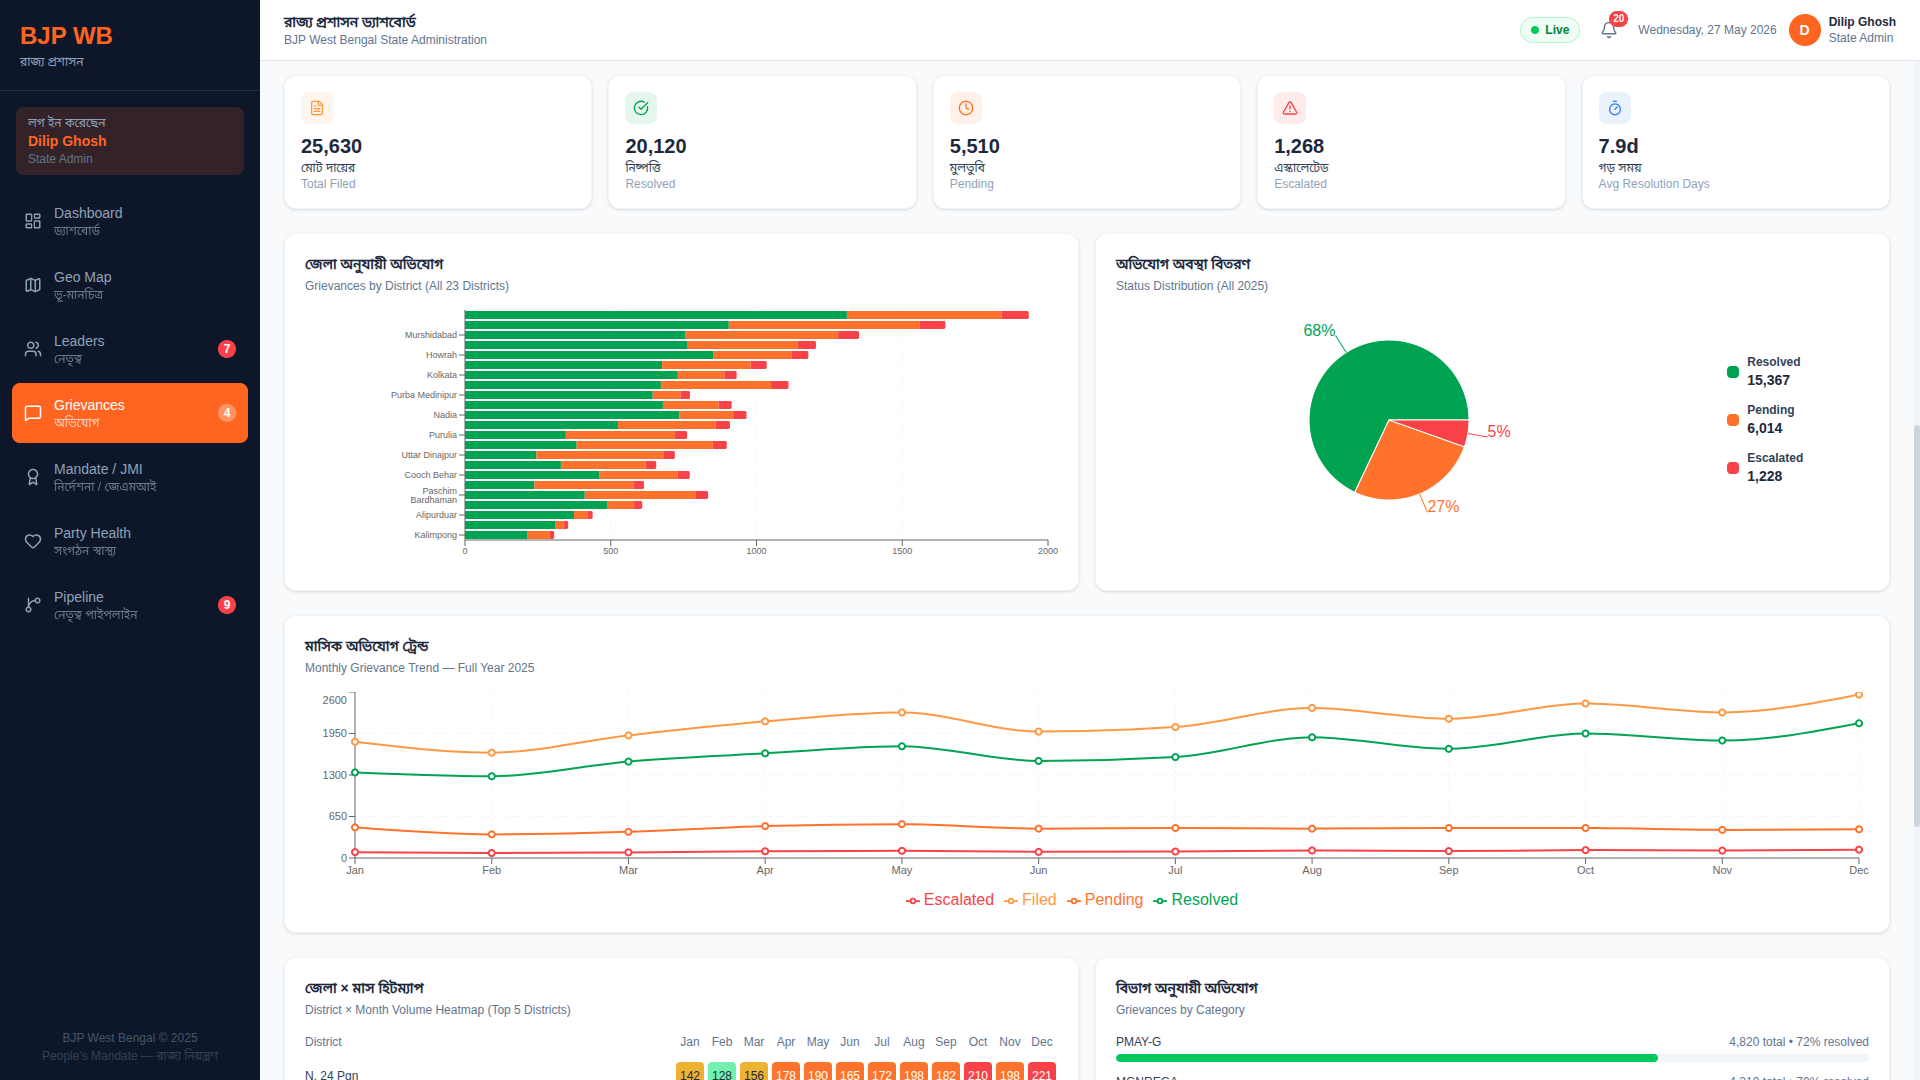
Task: Click the Dilip Ghosh orange avatar
Action: pos(1804,30)
